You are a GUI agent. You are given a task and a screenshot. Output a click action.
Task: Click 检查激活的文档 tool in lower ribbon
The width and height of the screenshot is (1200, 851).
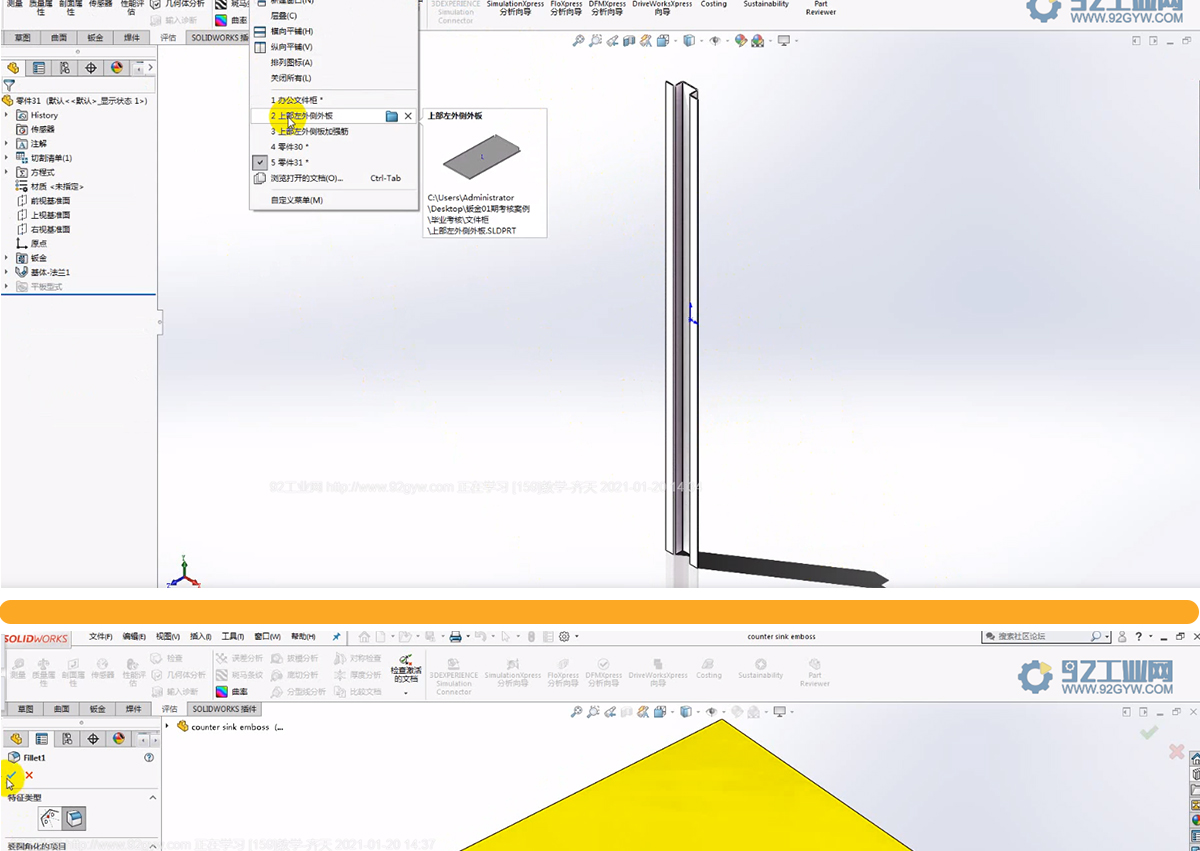pyautogui.click(x=405, y=670)
